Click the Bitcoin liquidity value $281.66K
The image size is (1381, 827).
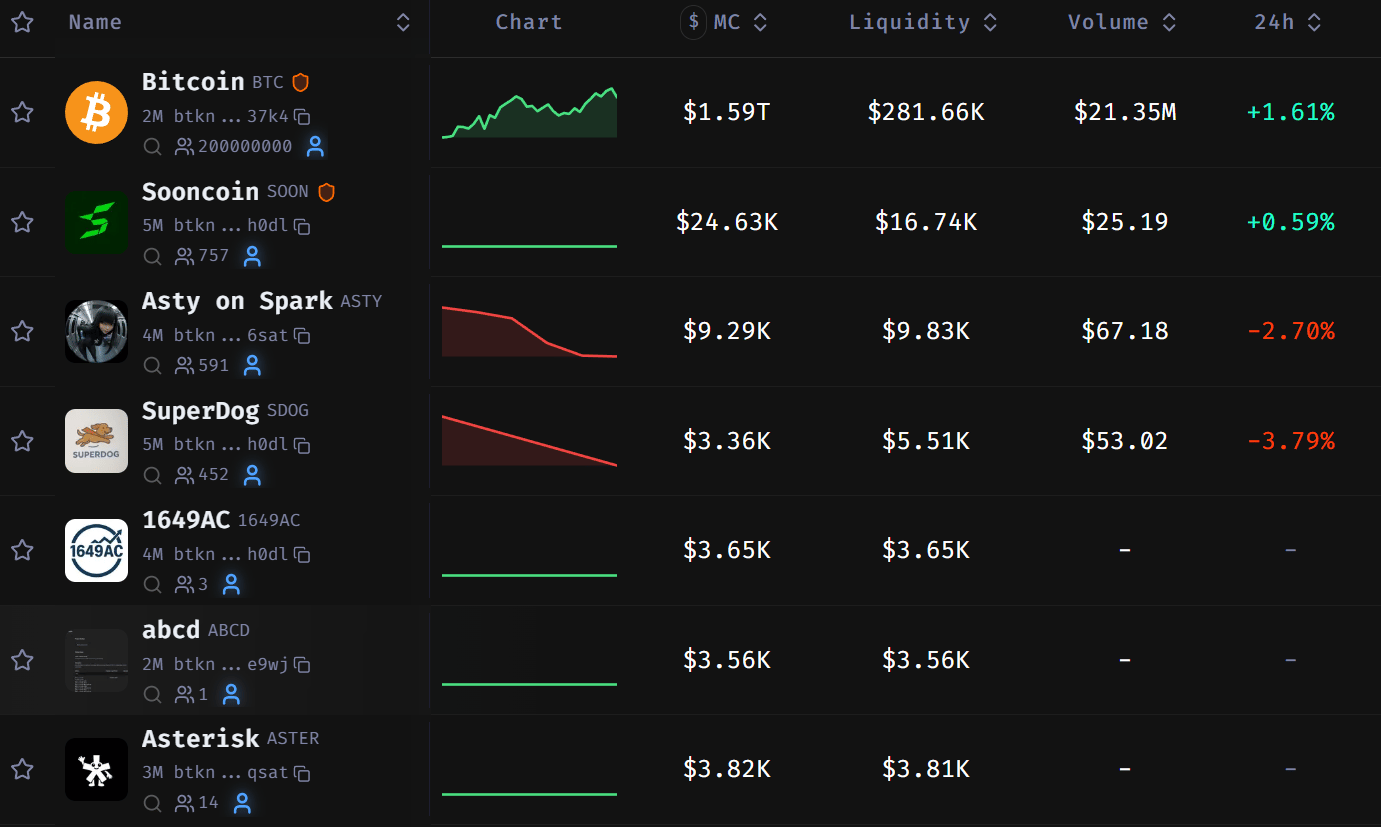(x=926, y=112)
